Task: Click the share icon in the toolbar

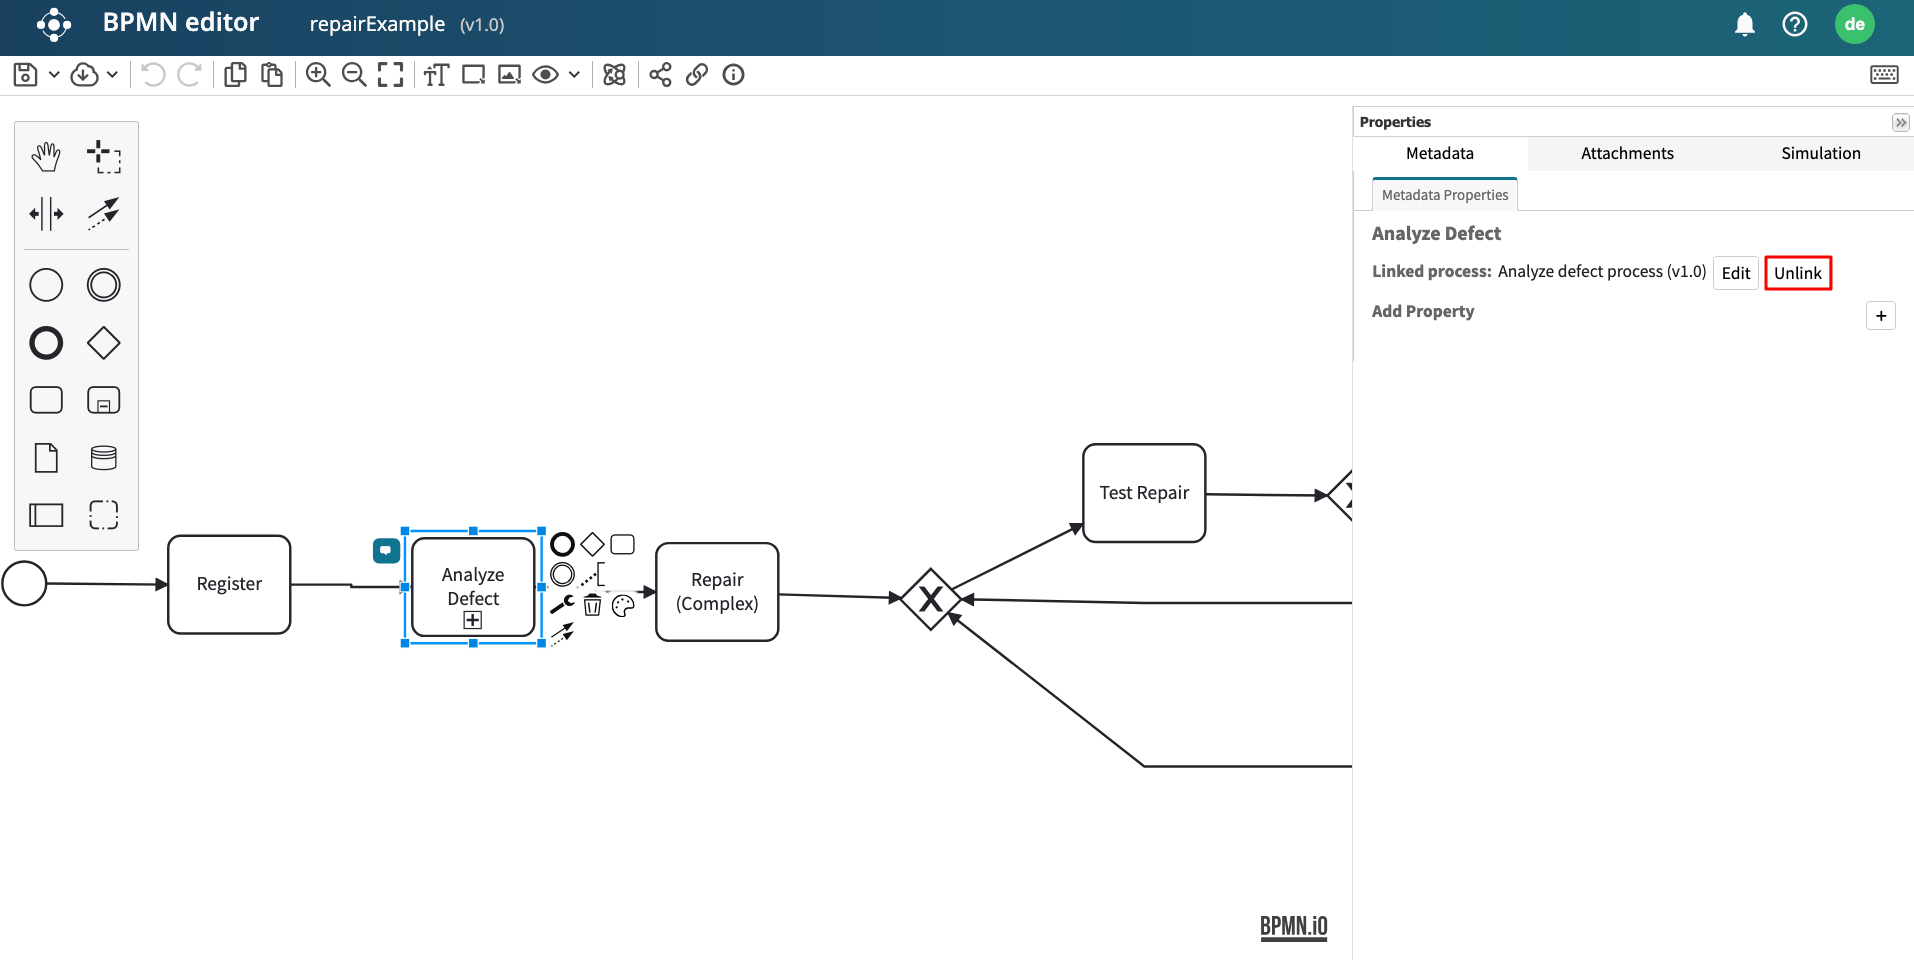Action: click(x=660, y=75)
